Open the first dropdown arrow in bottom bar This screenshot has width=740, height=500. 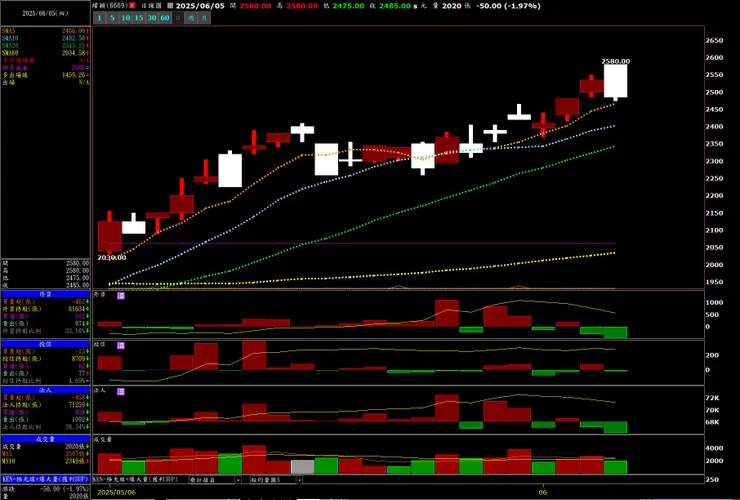(x=238, y=480)
